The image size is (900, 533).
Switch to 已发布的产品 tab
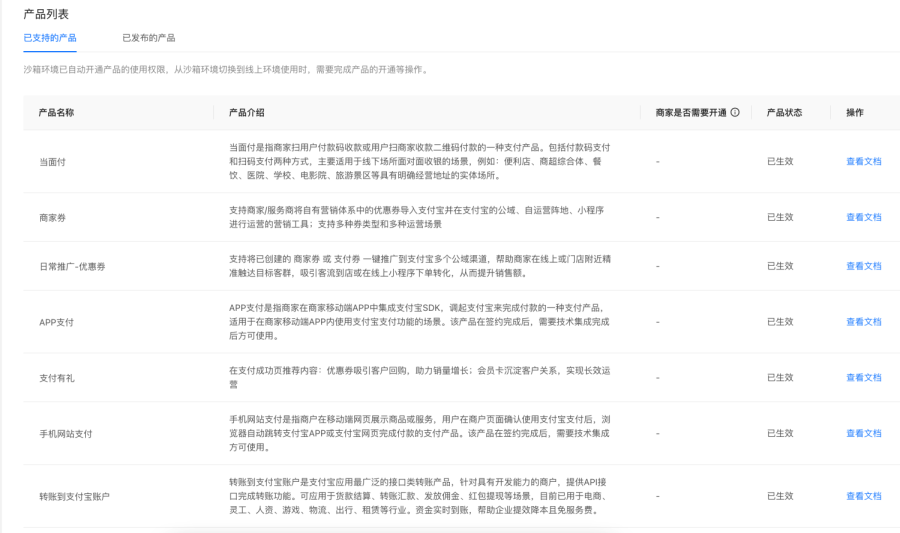coord(149,38)
